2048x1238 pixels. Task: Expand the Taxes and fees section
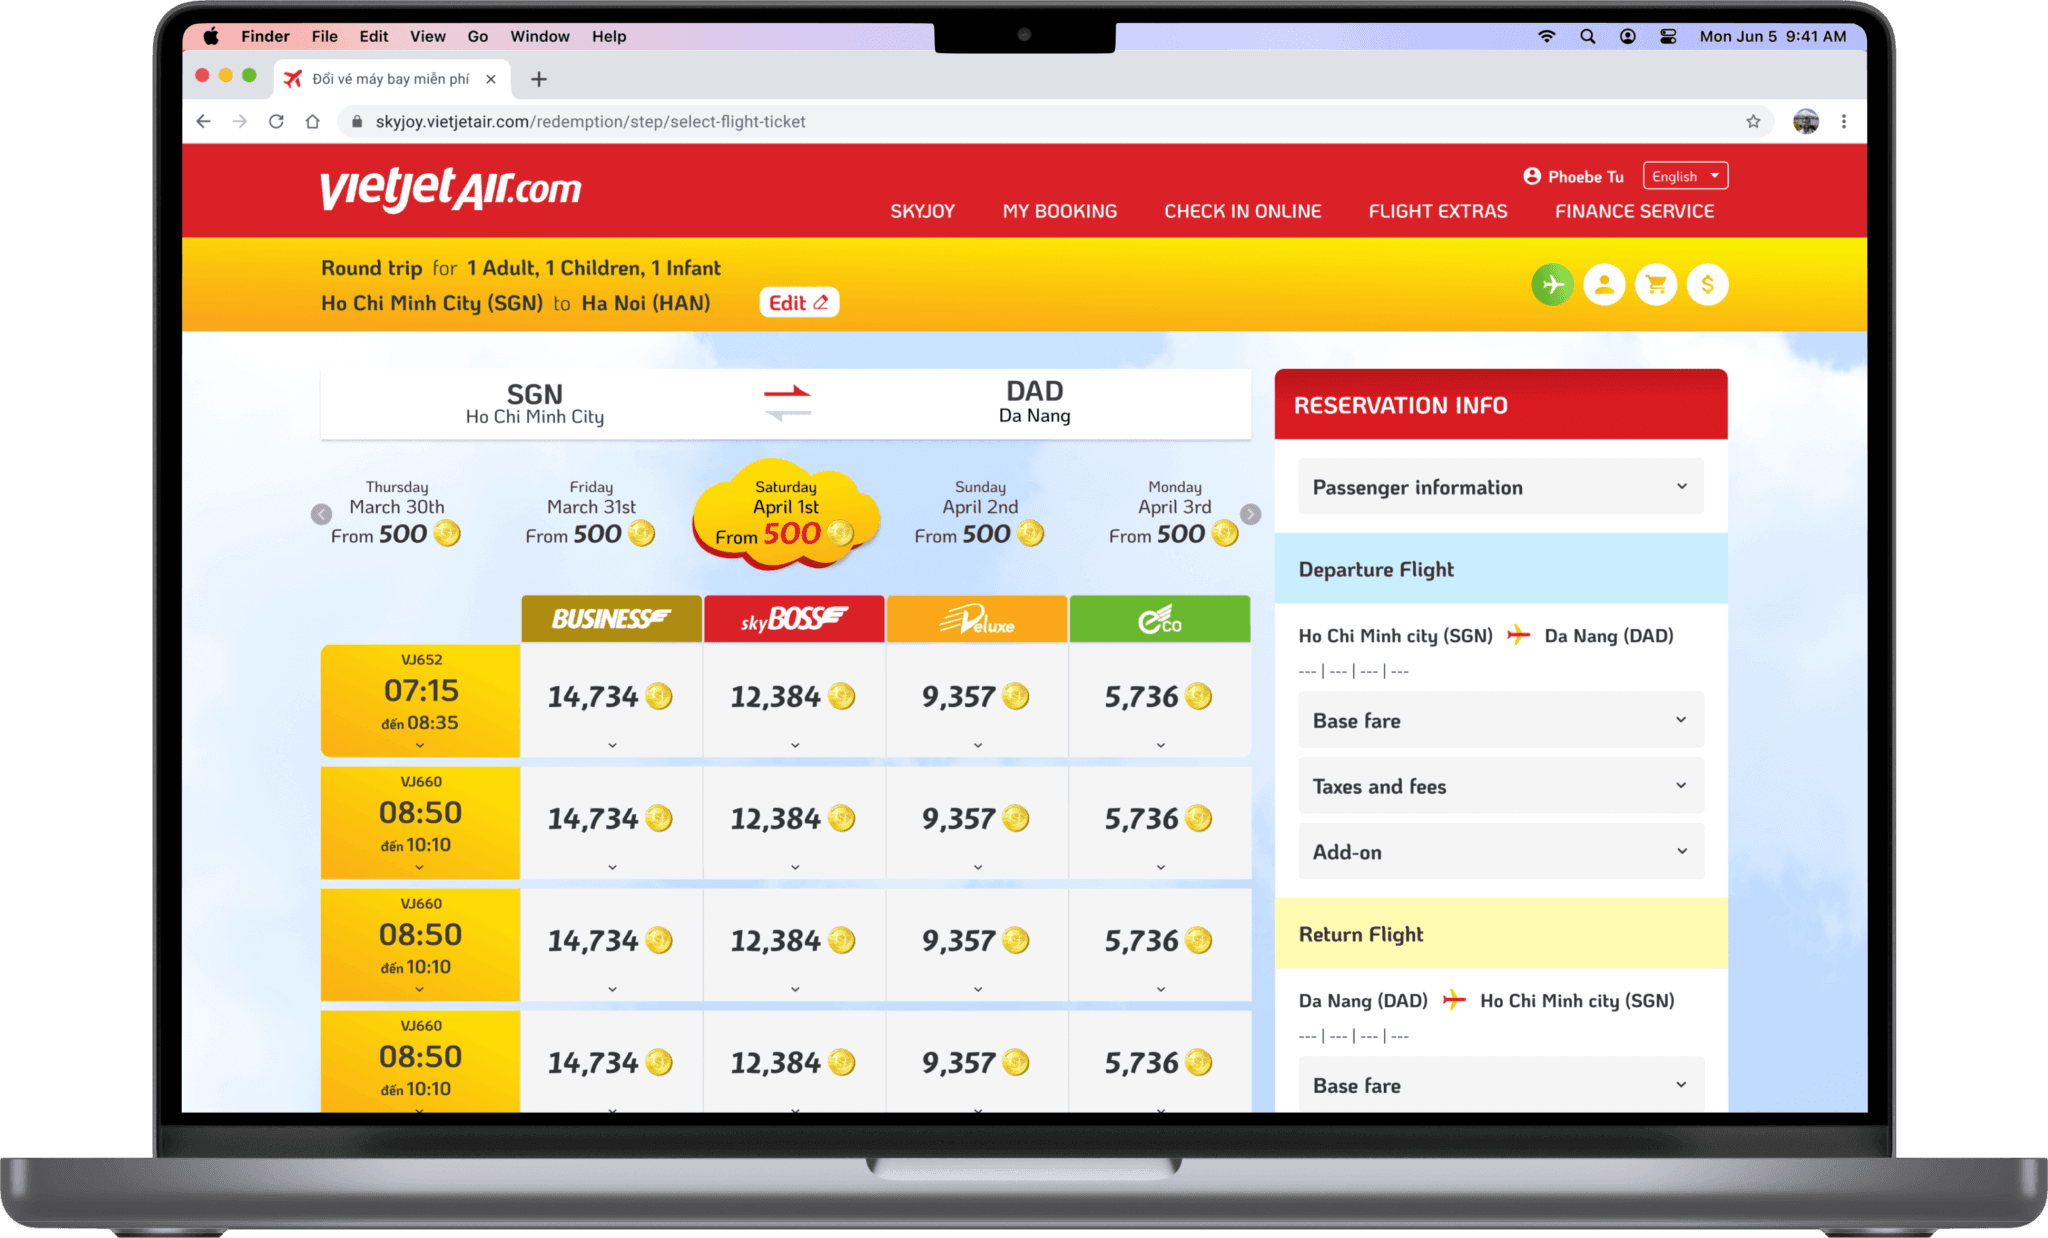tap(1500, 786)
